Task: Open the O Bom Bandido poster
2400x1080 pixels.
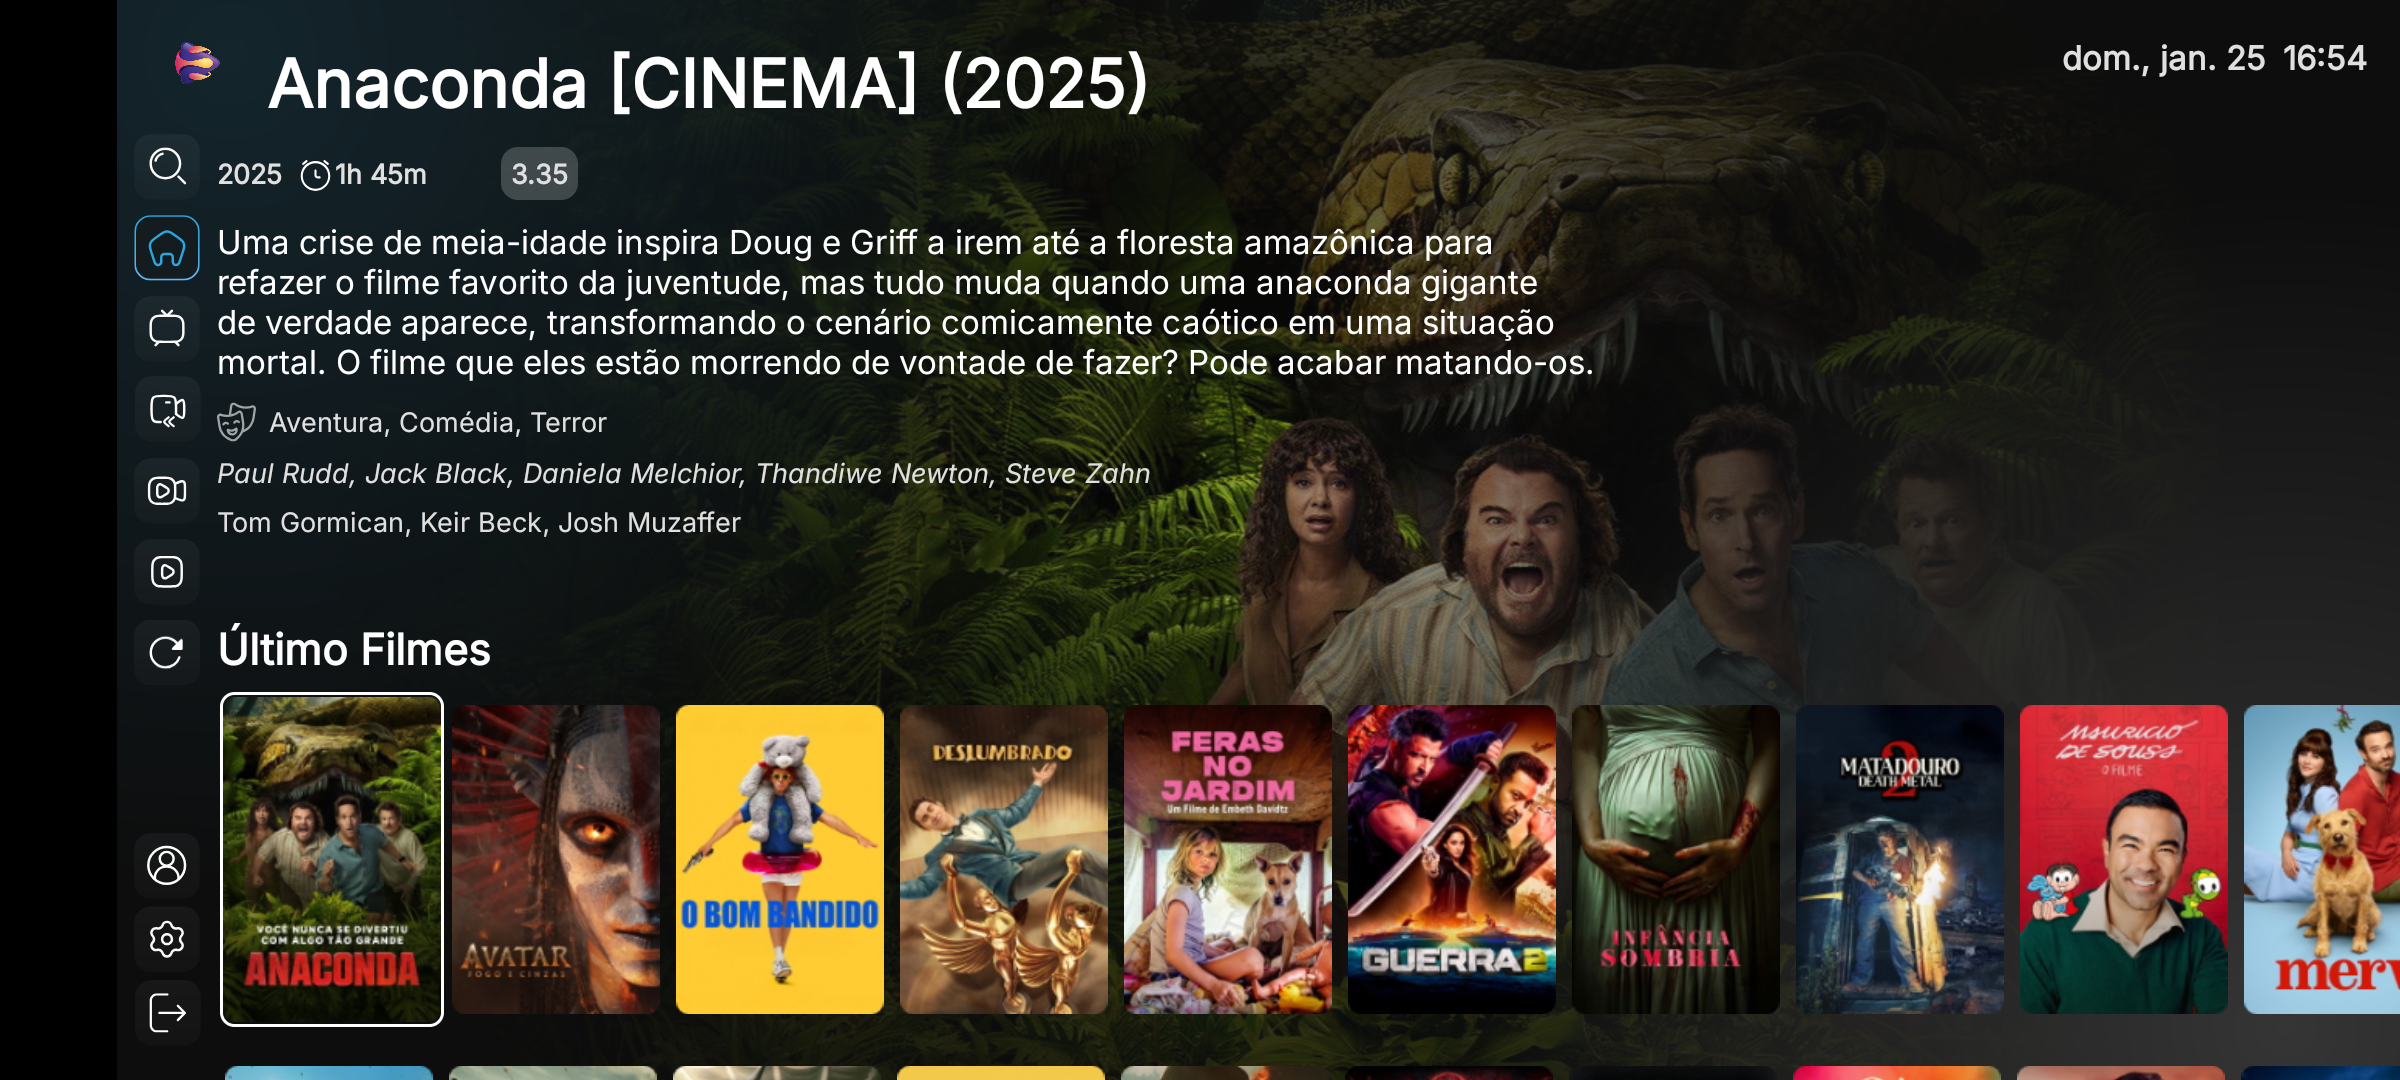Action: pyautogui.click(x=780, y=860)
